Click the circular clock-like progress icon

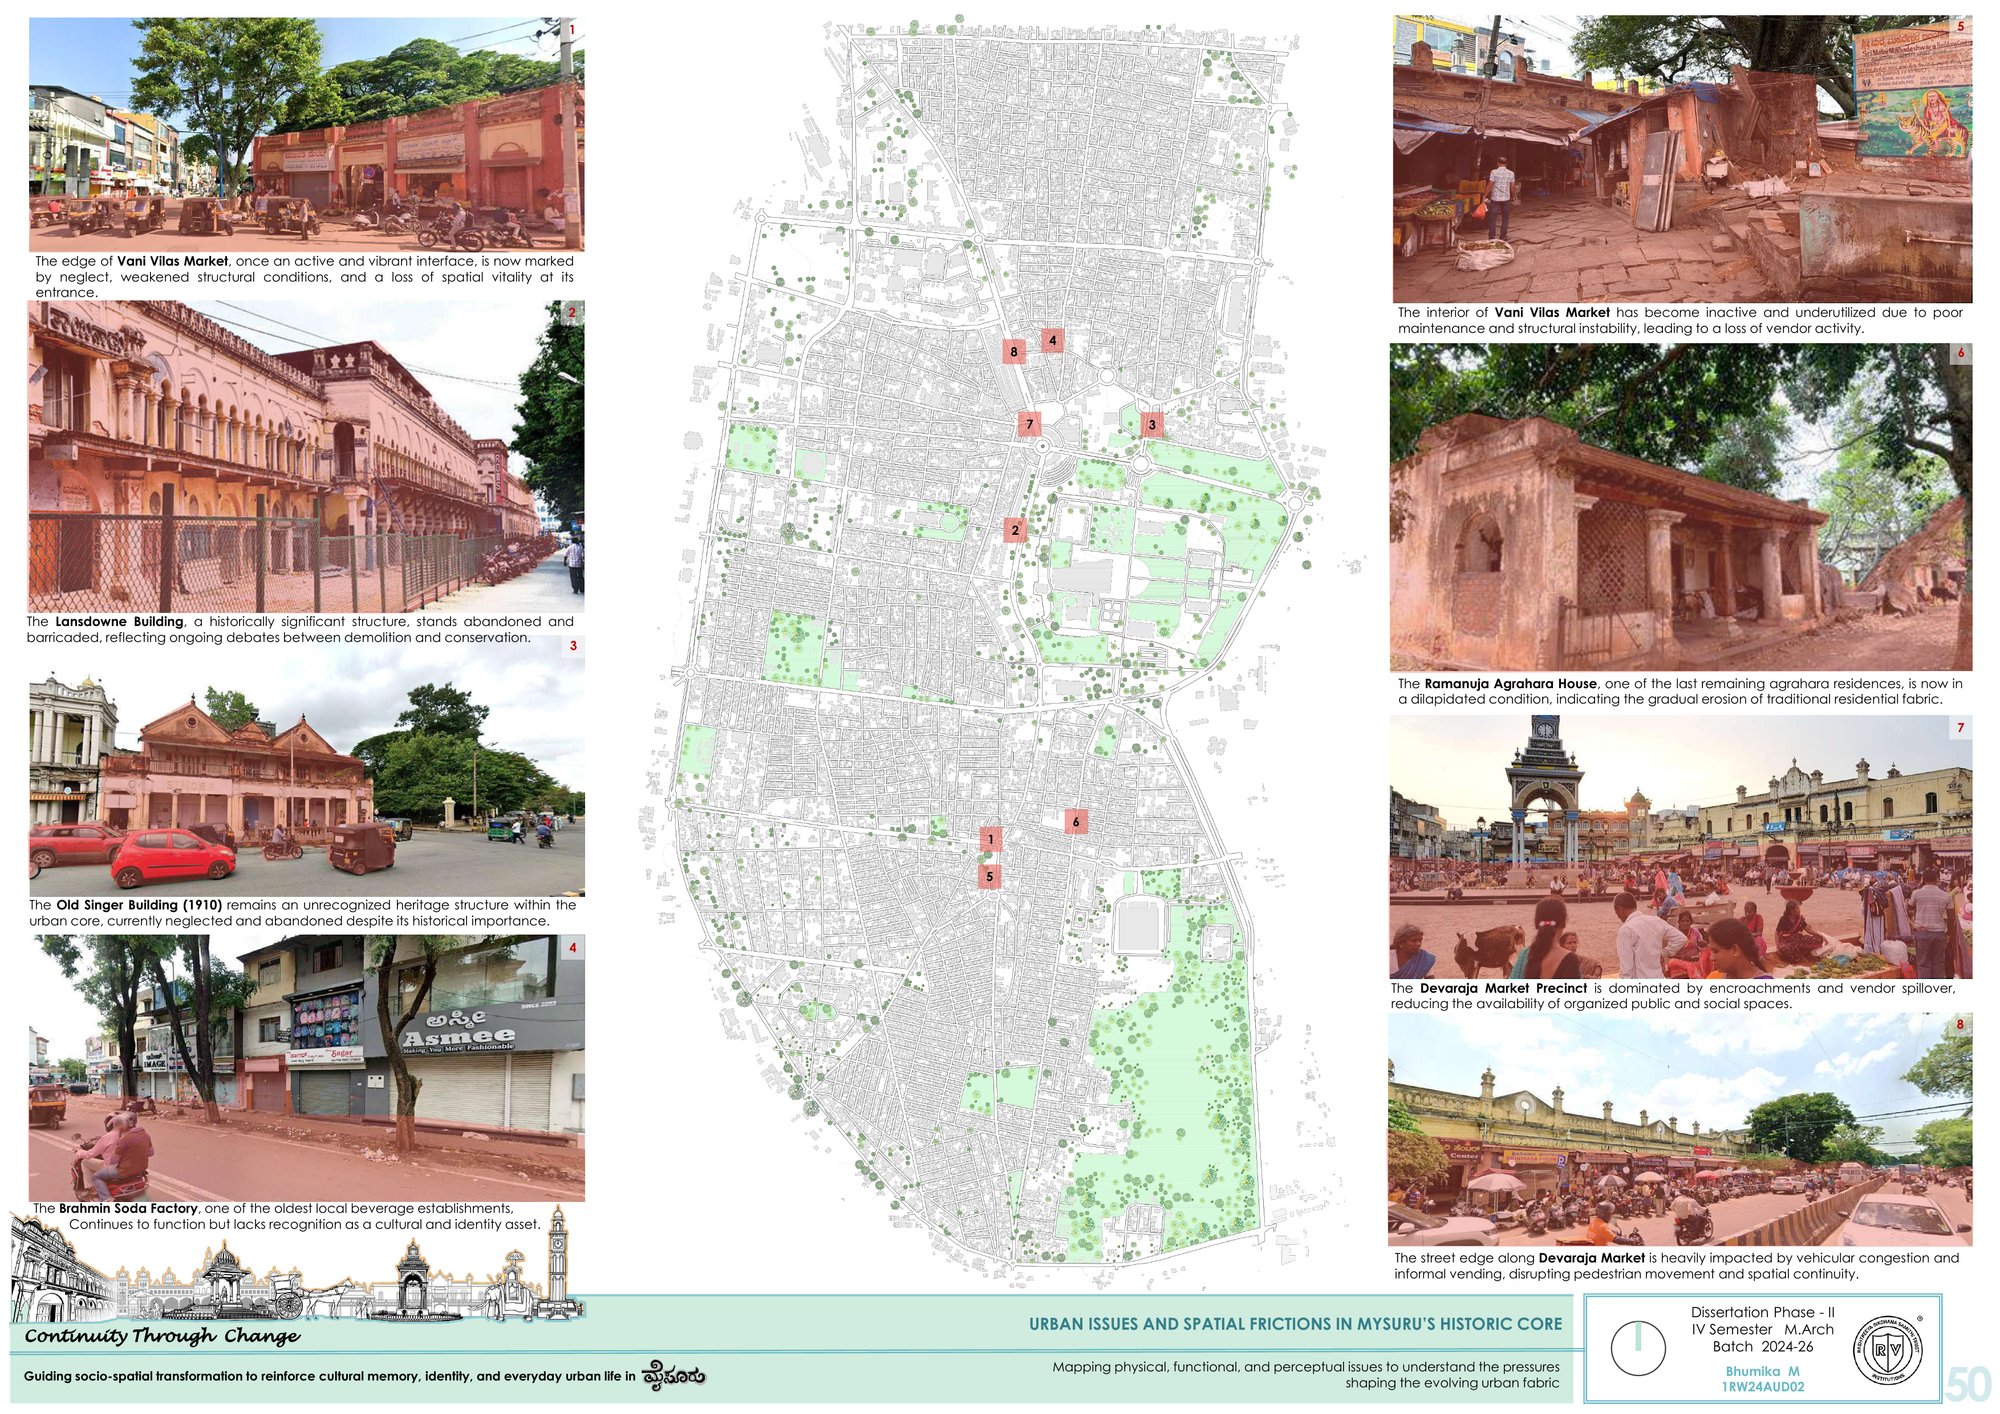[1638, 1348]
